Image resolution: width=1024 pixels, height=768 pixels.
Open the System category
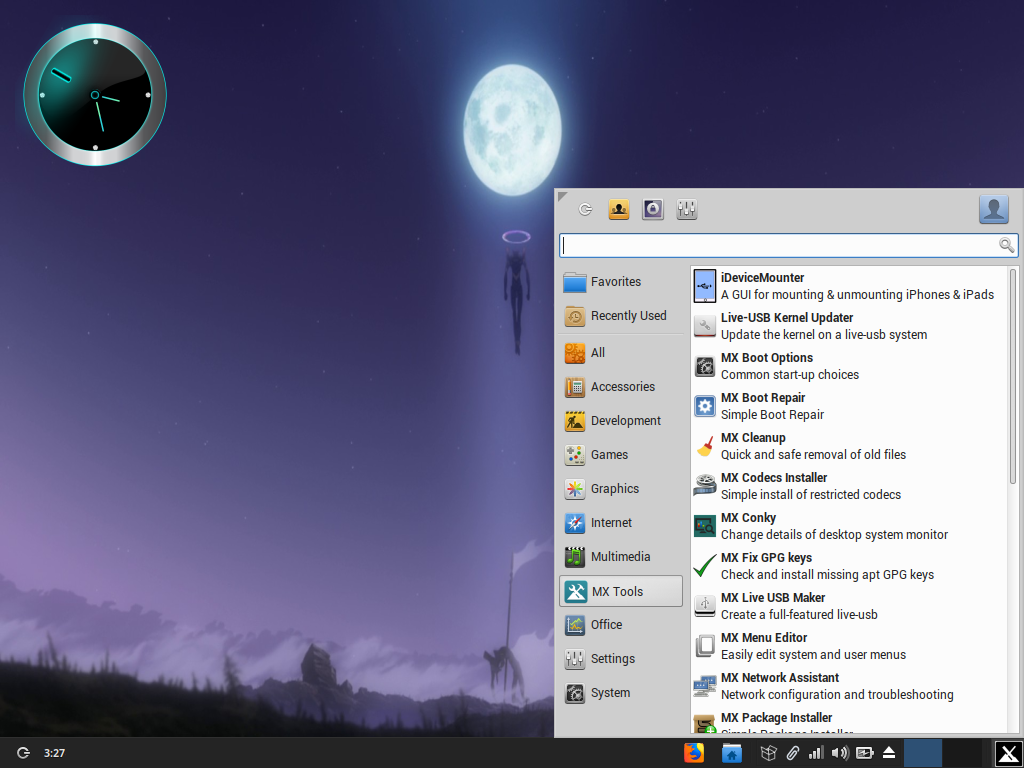621,693
